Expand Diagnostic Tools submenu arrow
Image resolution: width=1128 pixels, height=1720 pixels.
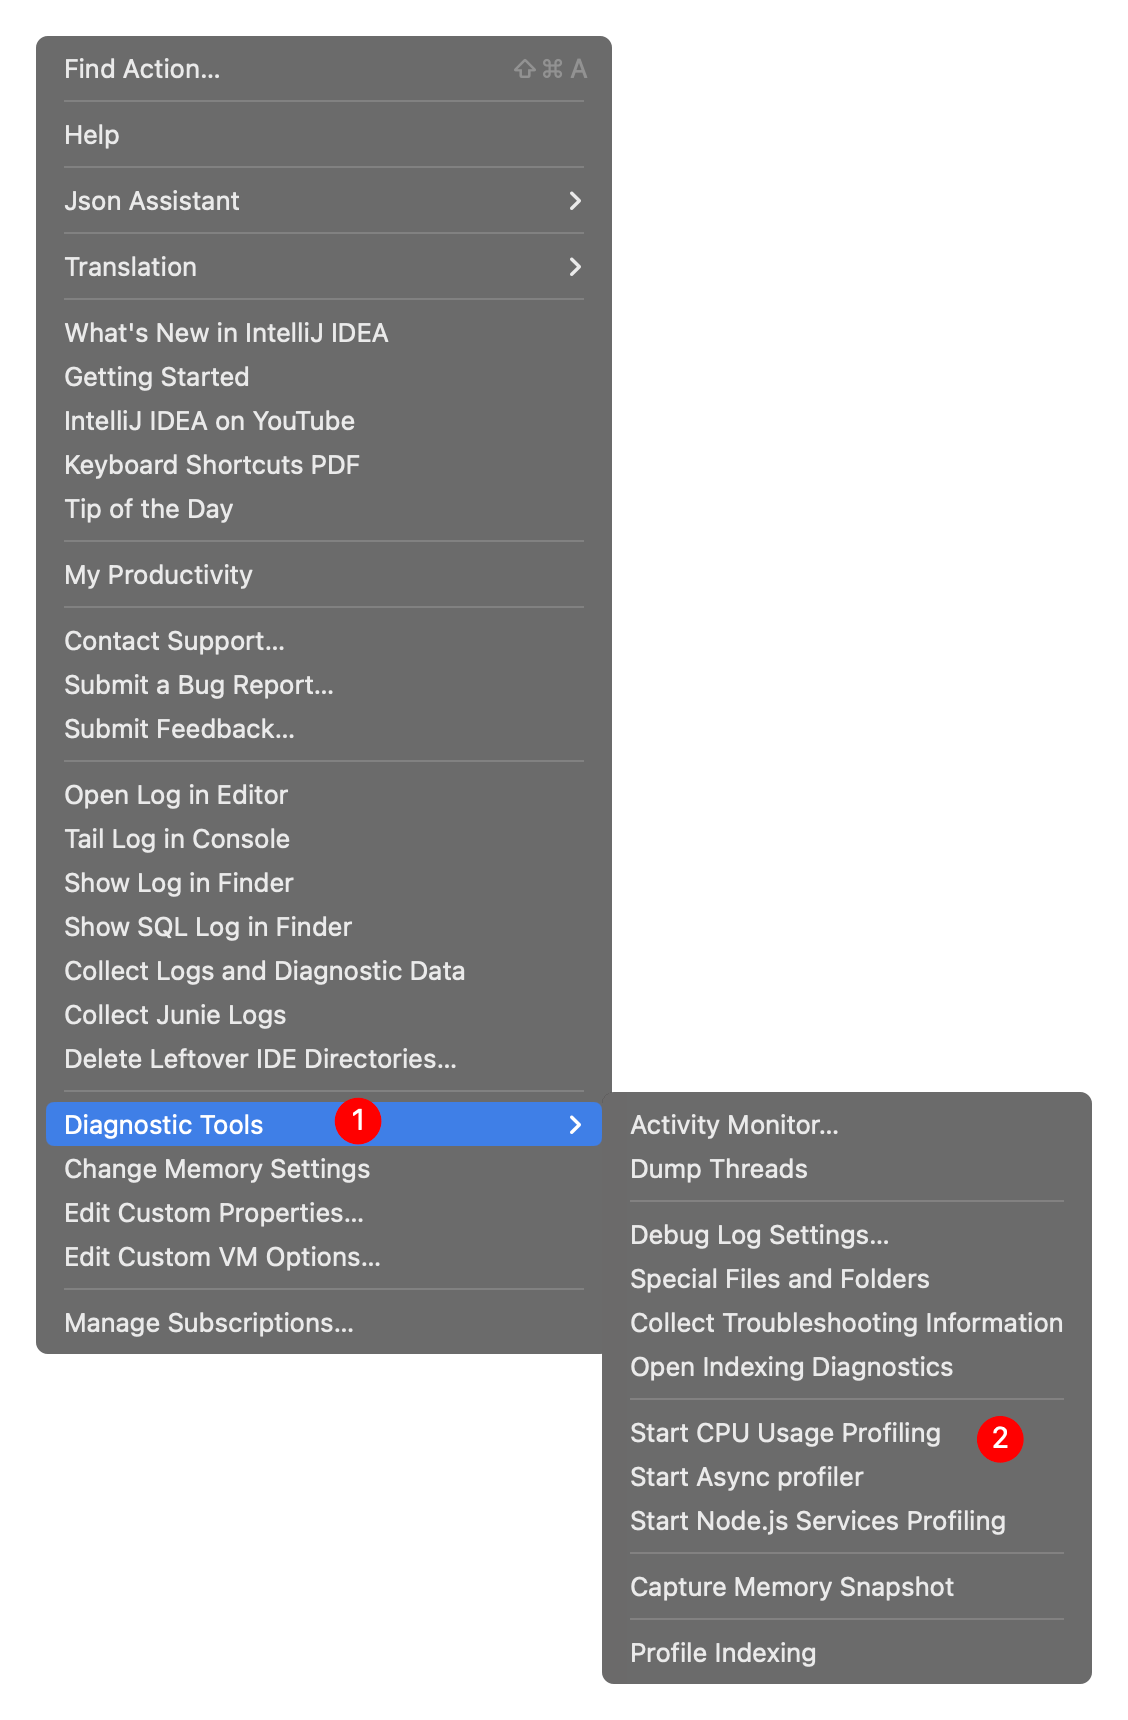pos(575,1125)
